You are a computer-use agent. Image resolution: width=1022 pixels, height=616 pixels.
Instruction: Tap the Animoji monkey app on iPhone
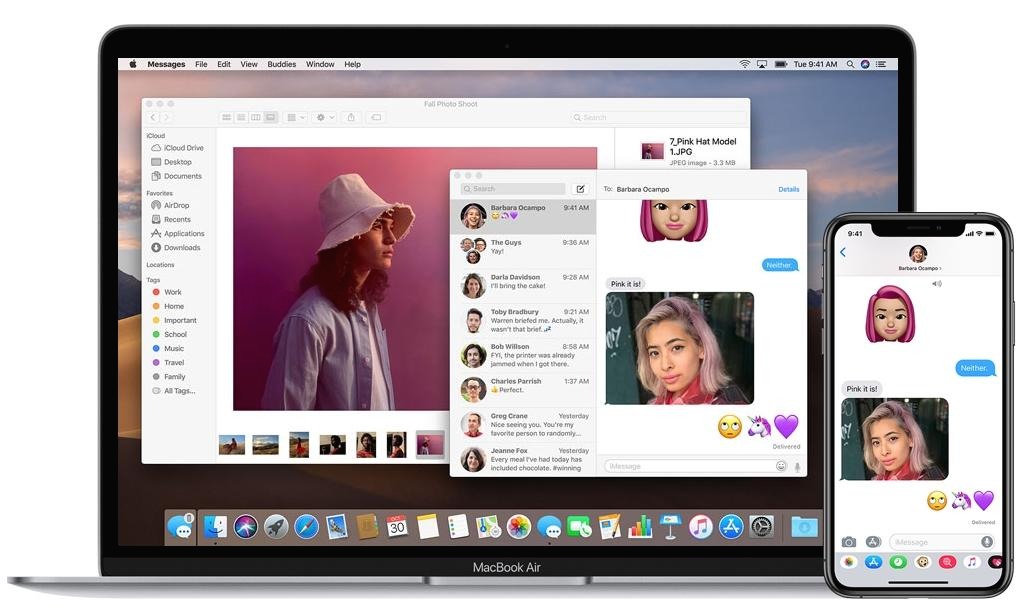tap(922, 562)
